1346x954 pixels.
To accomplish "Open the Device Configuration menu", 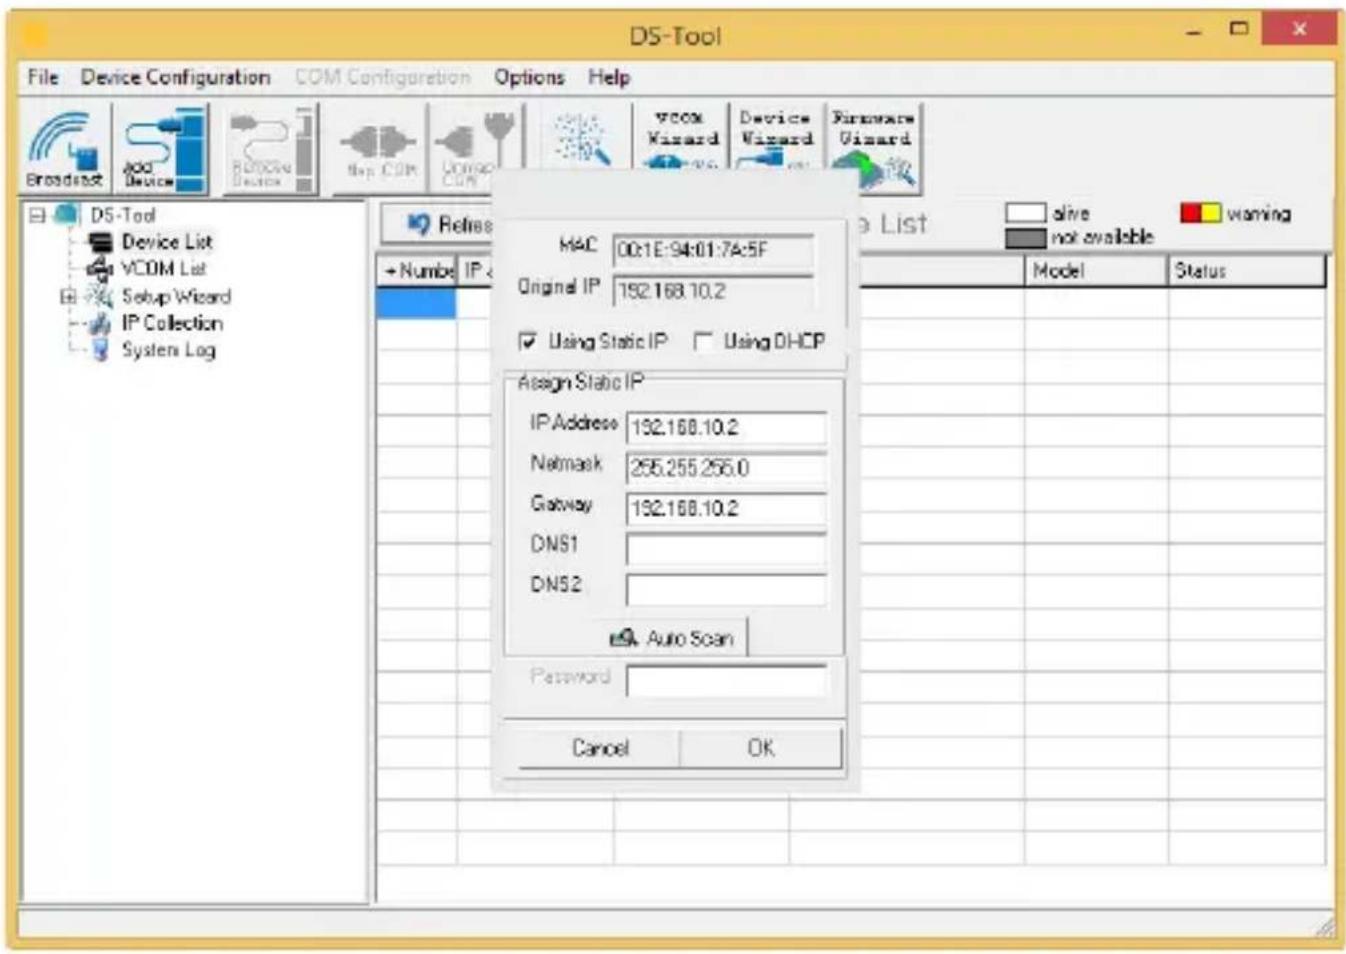I will click(176, 77).
